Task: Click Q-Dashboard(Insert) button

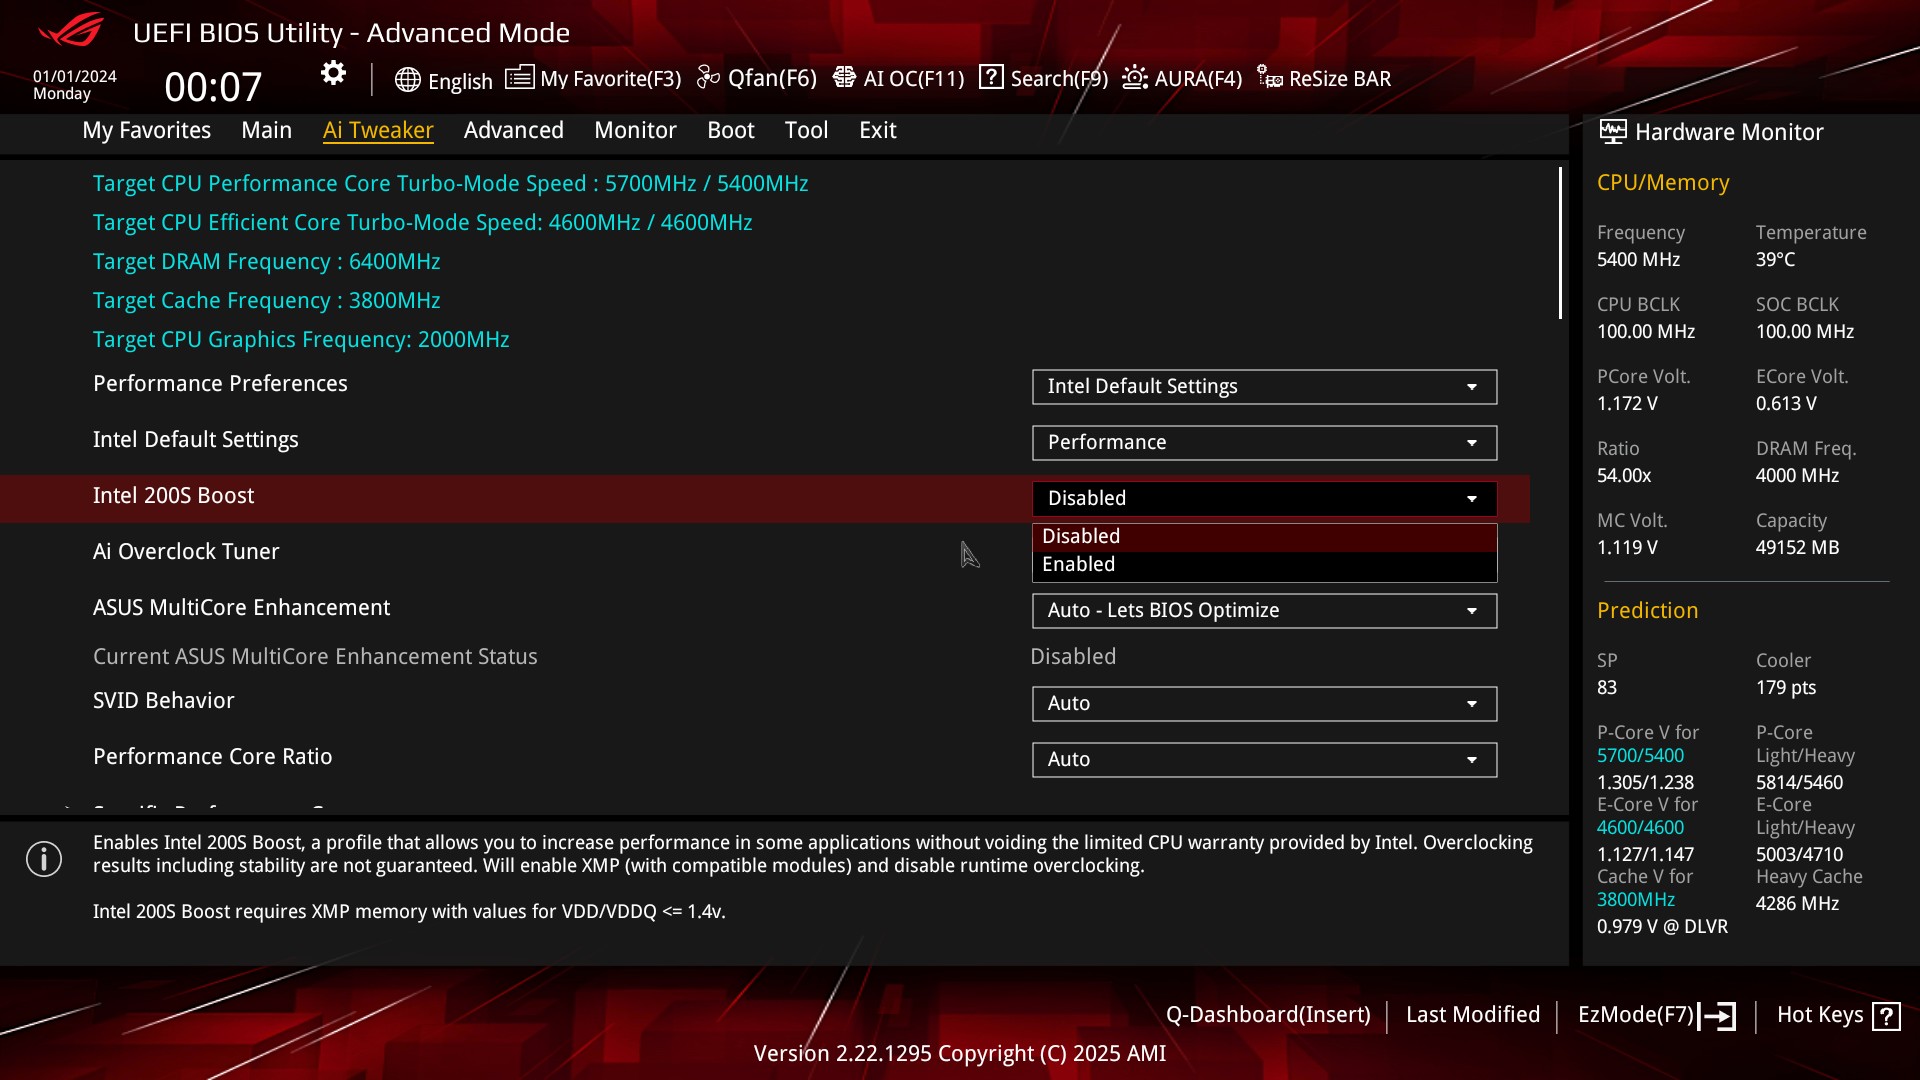Action: [x=1267, y=1015]
